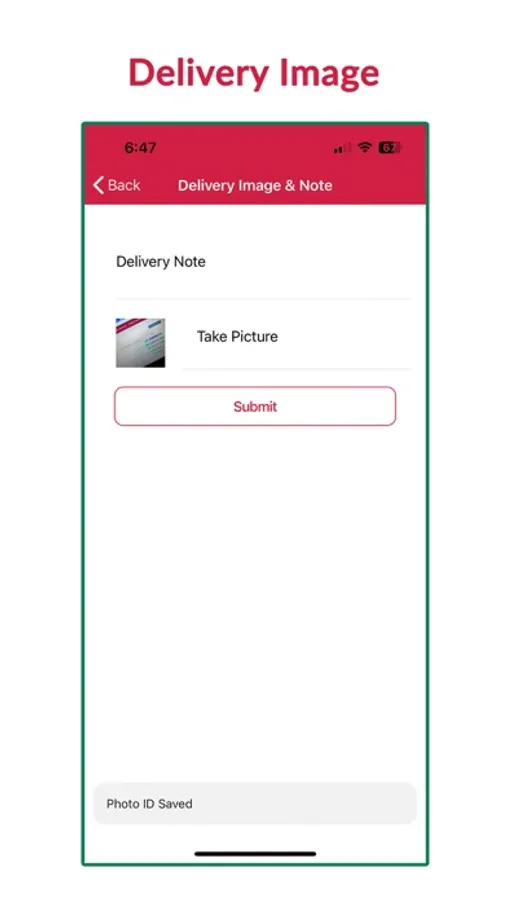The width and height of the screenshot is (507, 900).
Task: Tap the 6:47 clock in status bar
Action: (140, 148)
